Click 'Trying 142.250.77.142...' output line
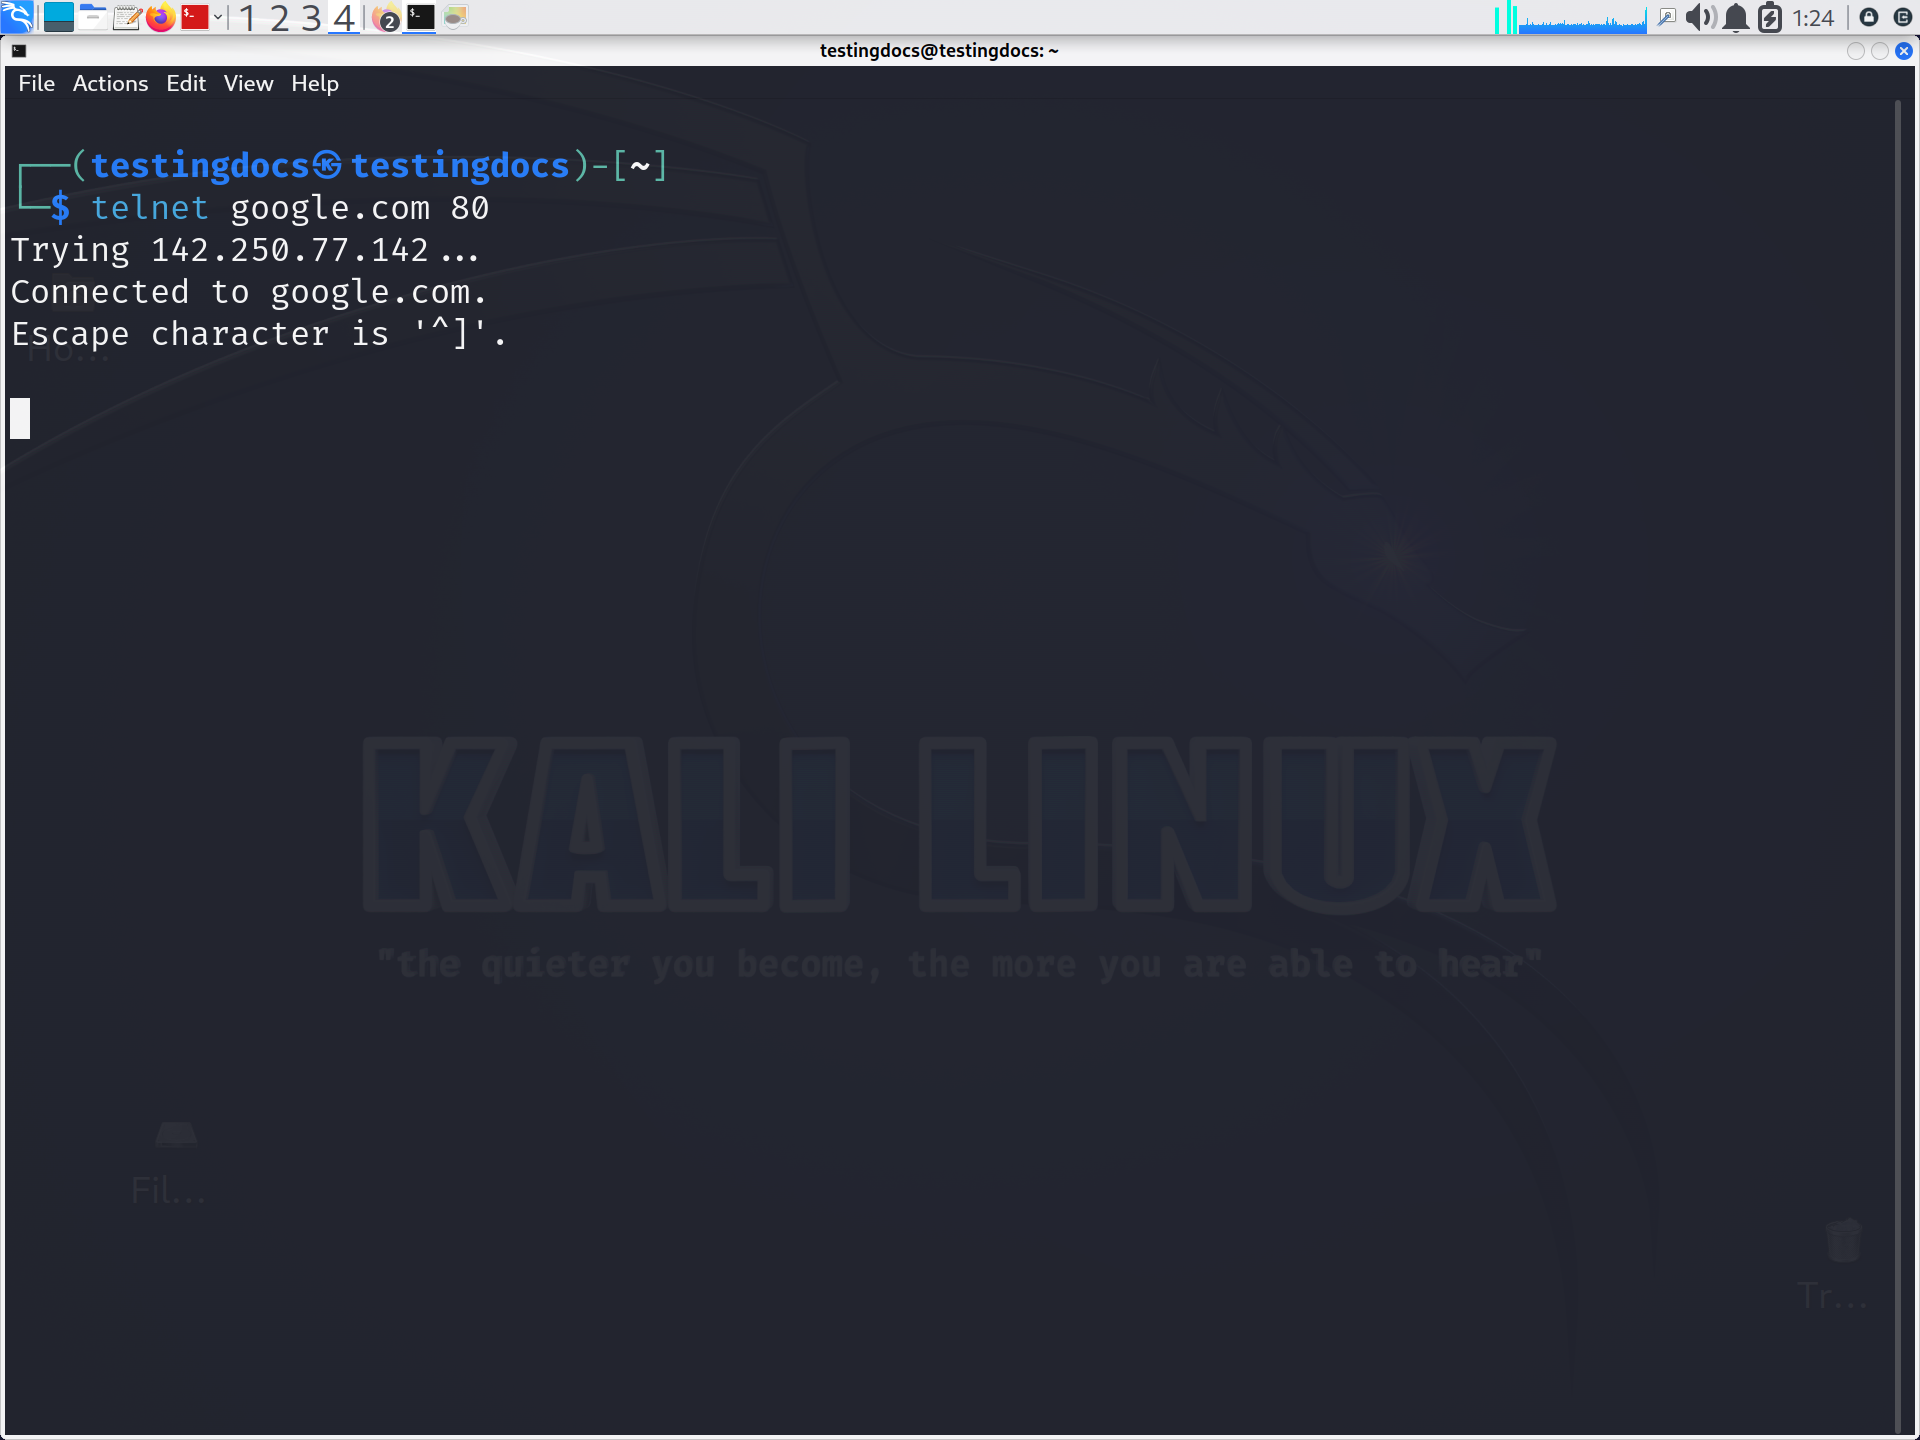1920x1440 pixels. (x=246, y=250)
